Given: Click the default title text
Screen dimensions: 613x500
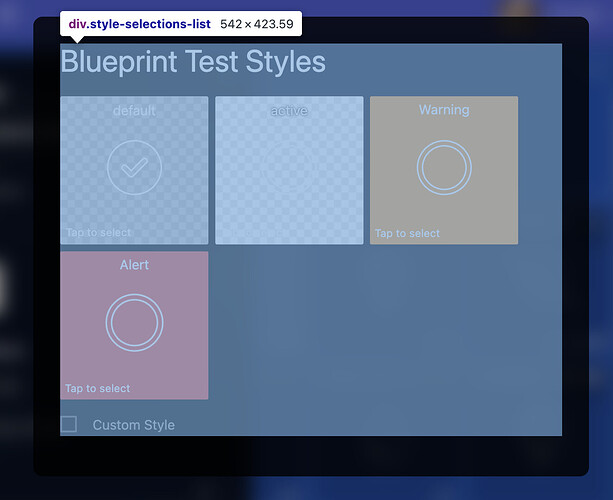Looking at the screenshot, I should (134, 111).
